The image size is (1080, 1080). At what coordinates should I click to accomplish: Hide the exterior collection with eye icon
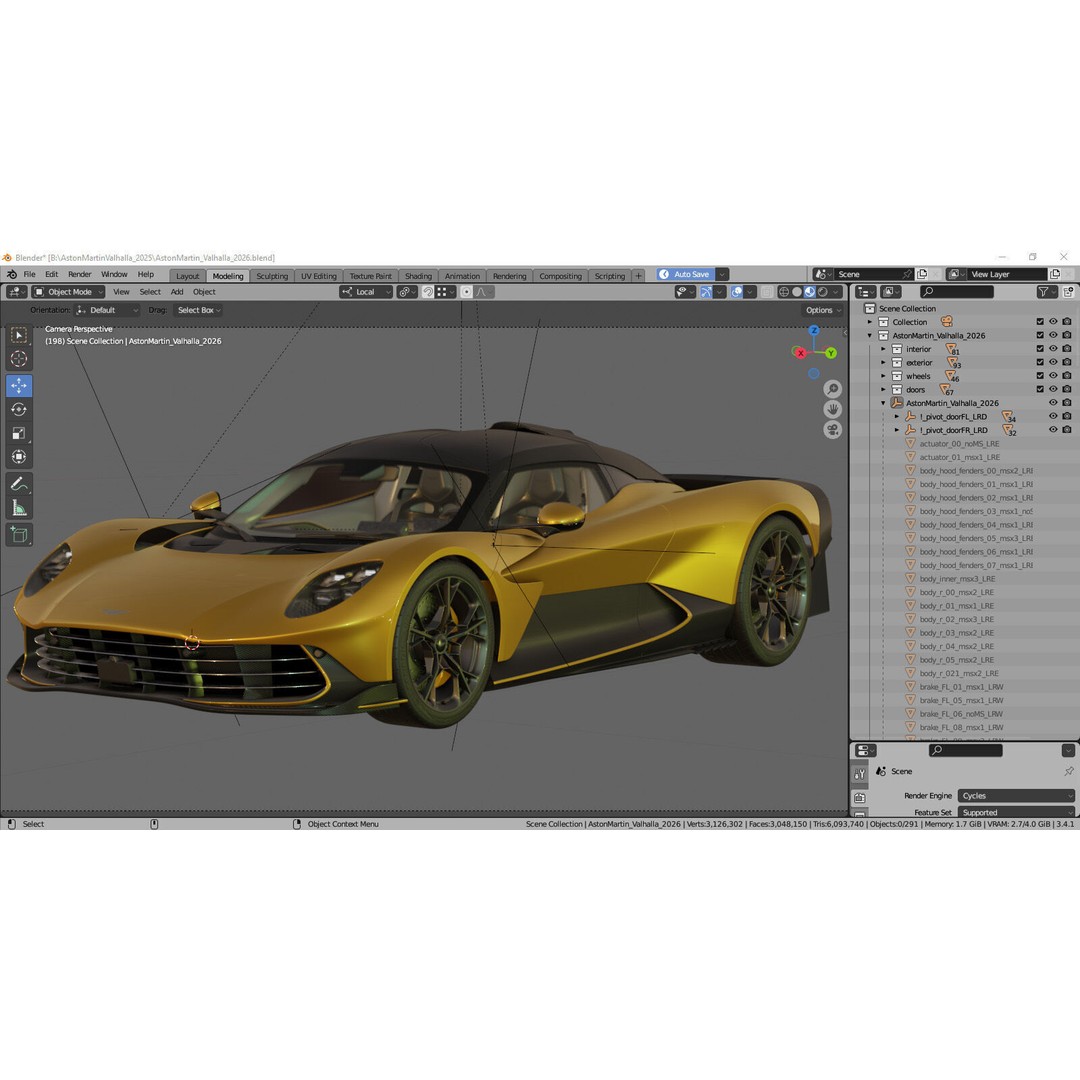point(1053,362)
